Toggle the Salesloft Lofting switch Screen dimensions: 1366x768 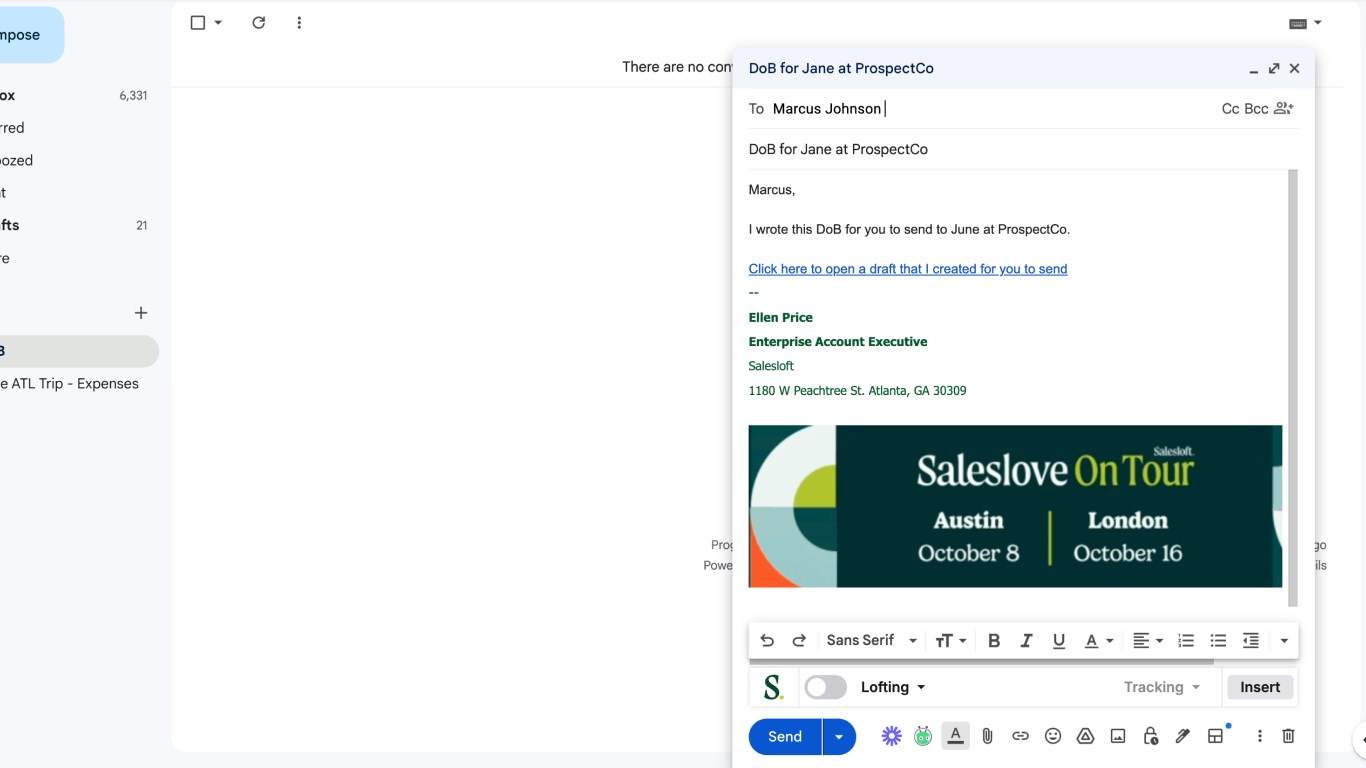coord(826,687)
